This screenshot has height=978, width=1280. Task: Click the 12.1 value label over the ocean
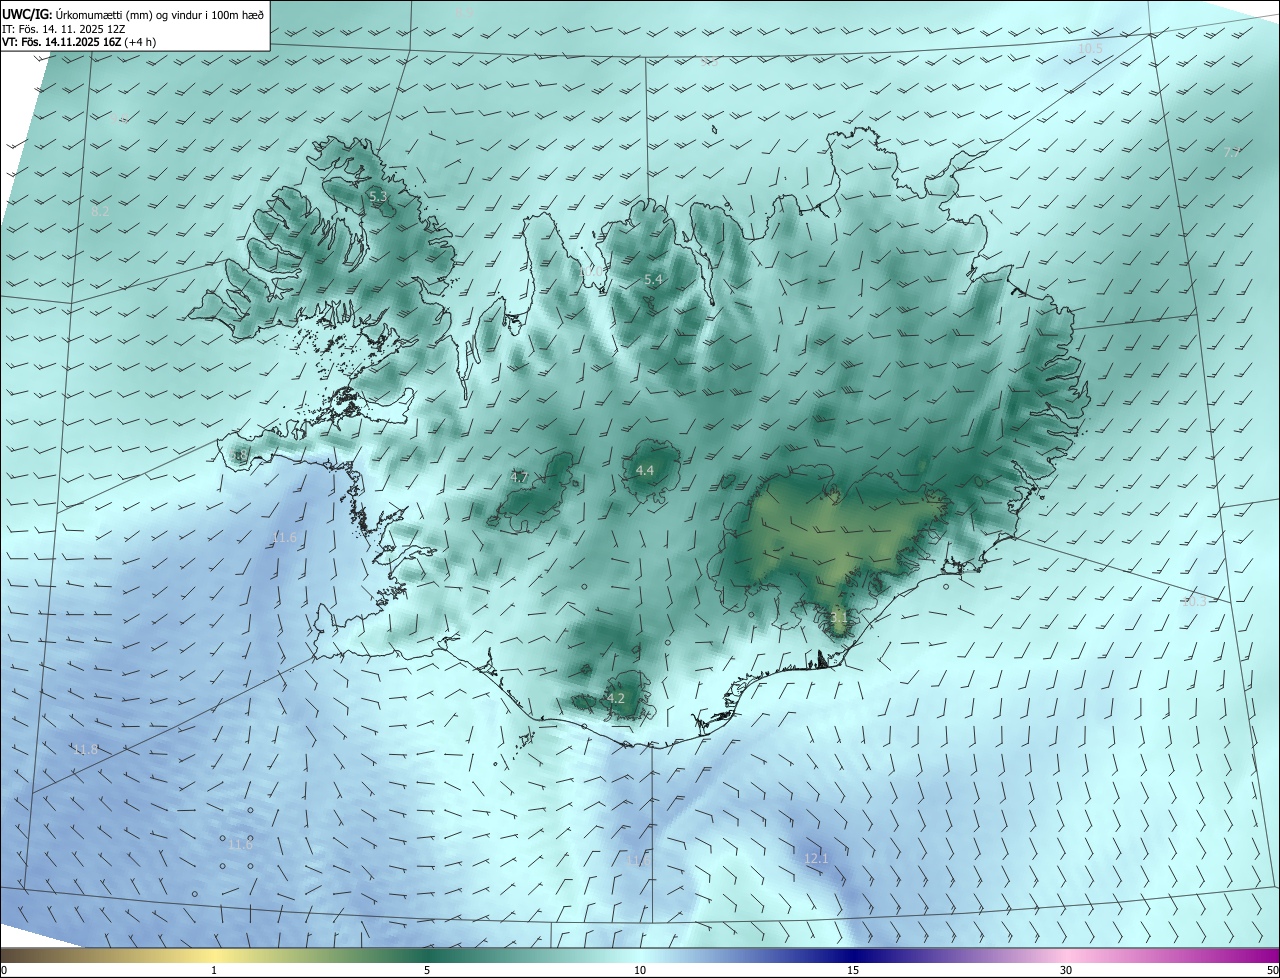tap(817, 858)
